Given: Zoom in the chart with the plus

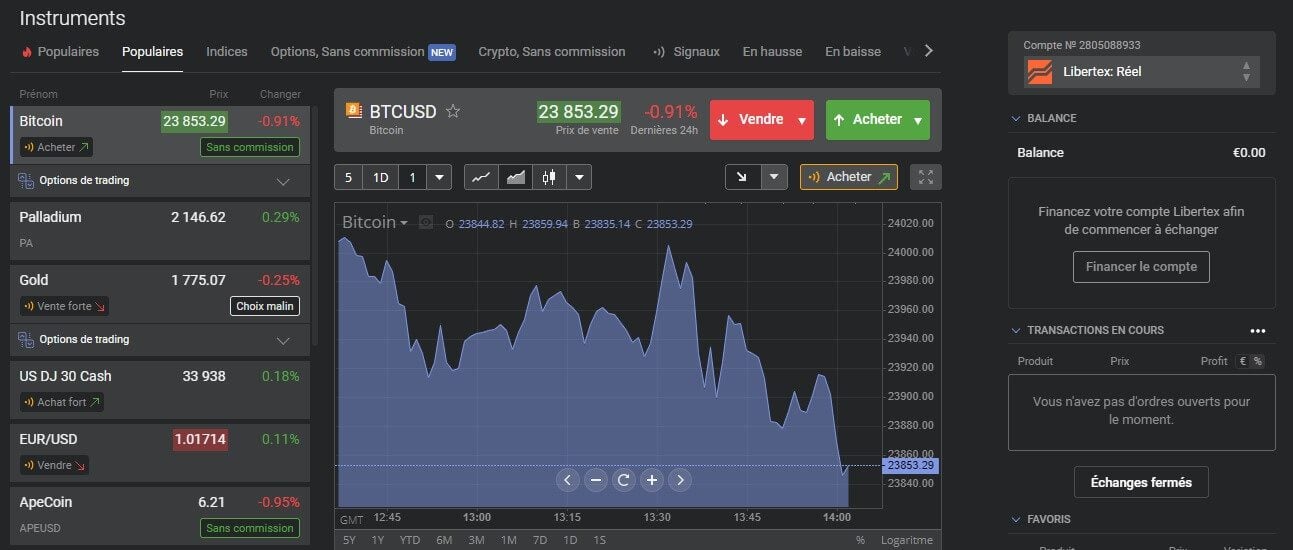Looking at the screenshot, I should 652,480.
